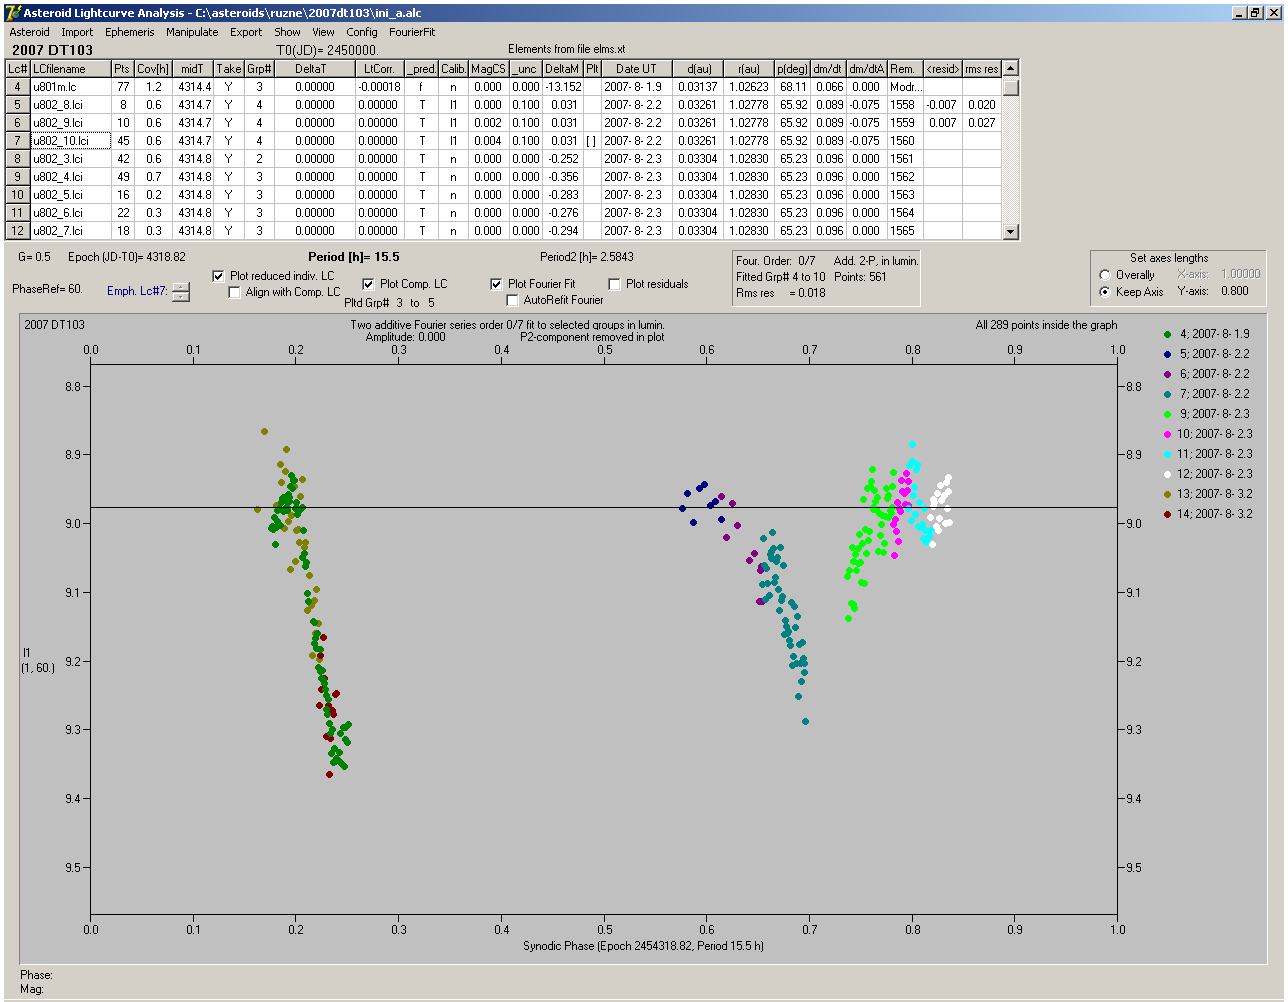Open the Import menu

[x=77, y=32]
